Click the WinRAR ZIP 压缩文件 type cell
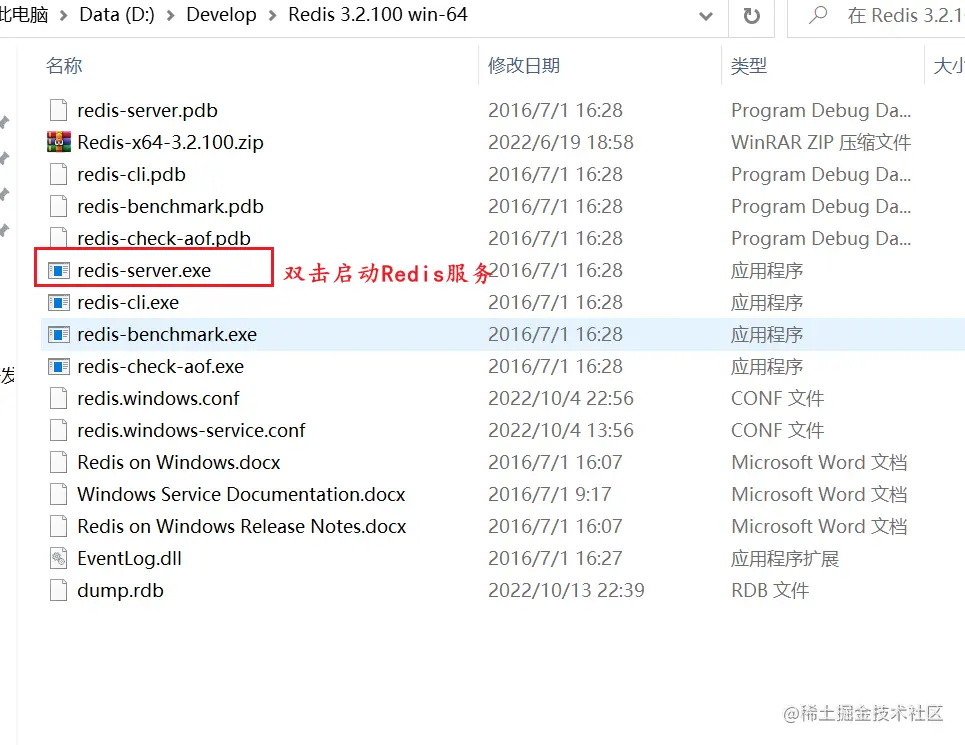Viewport: 965px width, 745px height. [x=821, y=143]
